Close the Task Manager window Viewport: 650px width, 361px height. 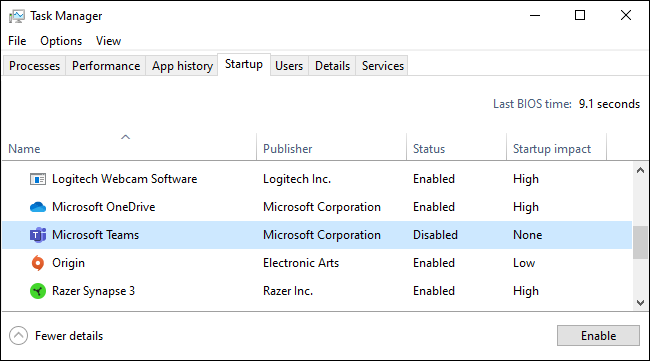coord(626,16)
